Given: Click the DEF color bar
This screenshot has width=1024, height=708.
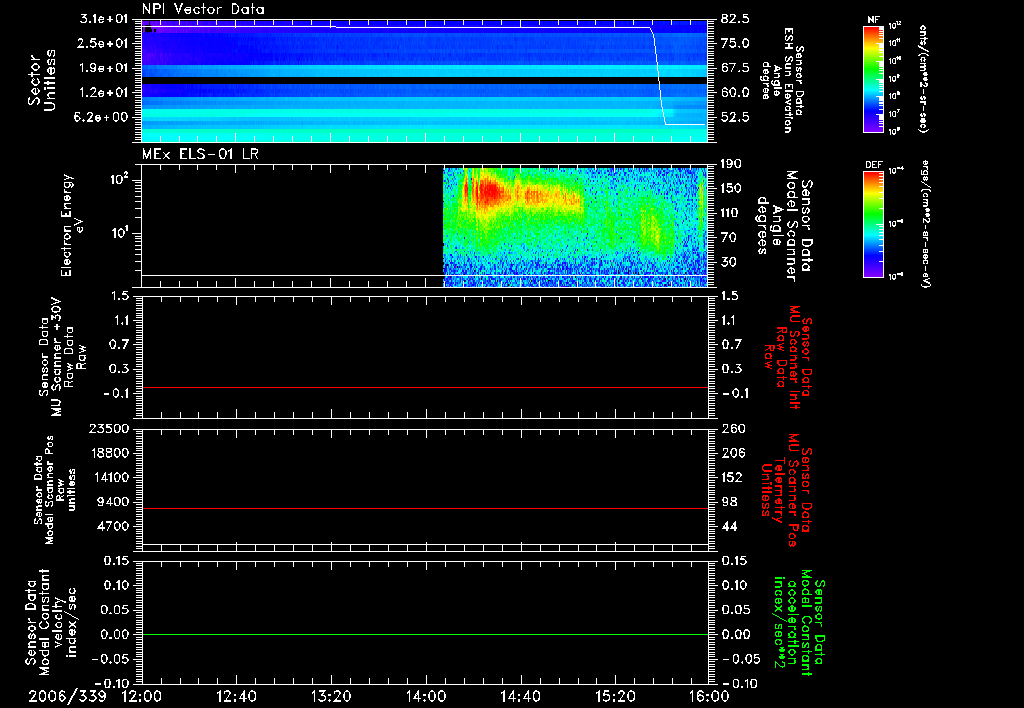Looking at the screenshot, I should (x=873, y=224).
